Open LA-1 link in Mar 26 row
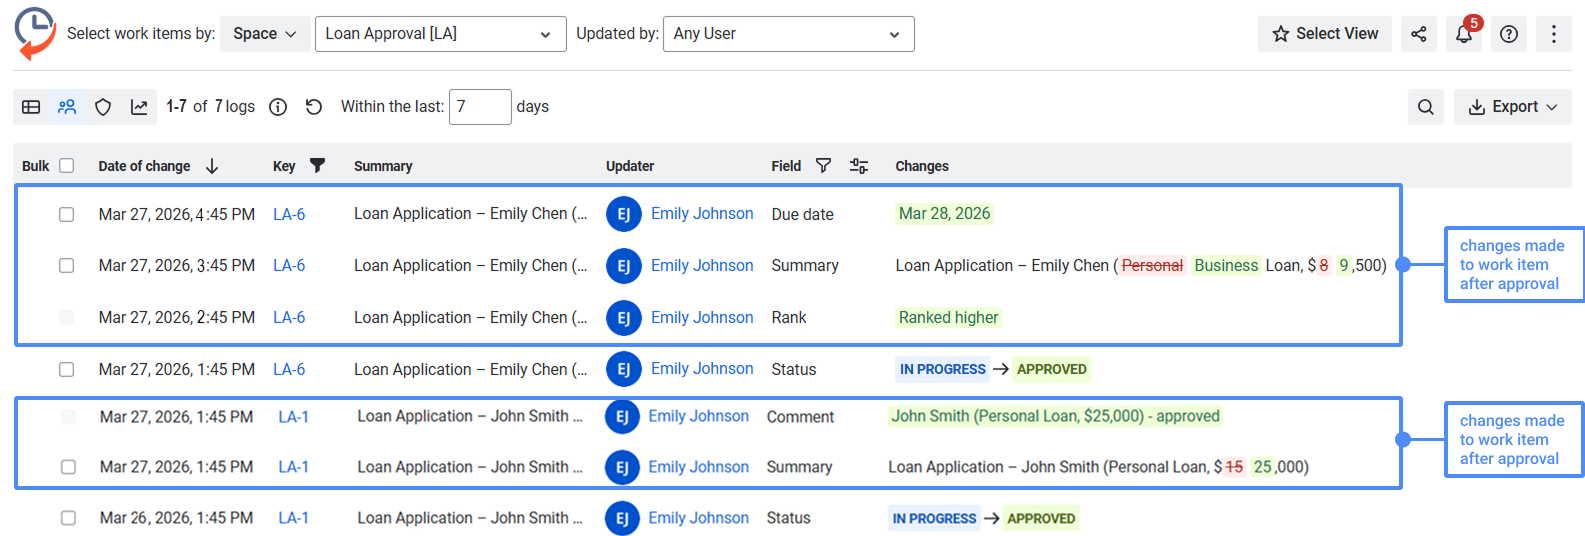 point(293,518)
